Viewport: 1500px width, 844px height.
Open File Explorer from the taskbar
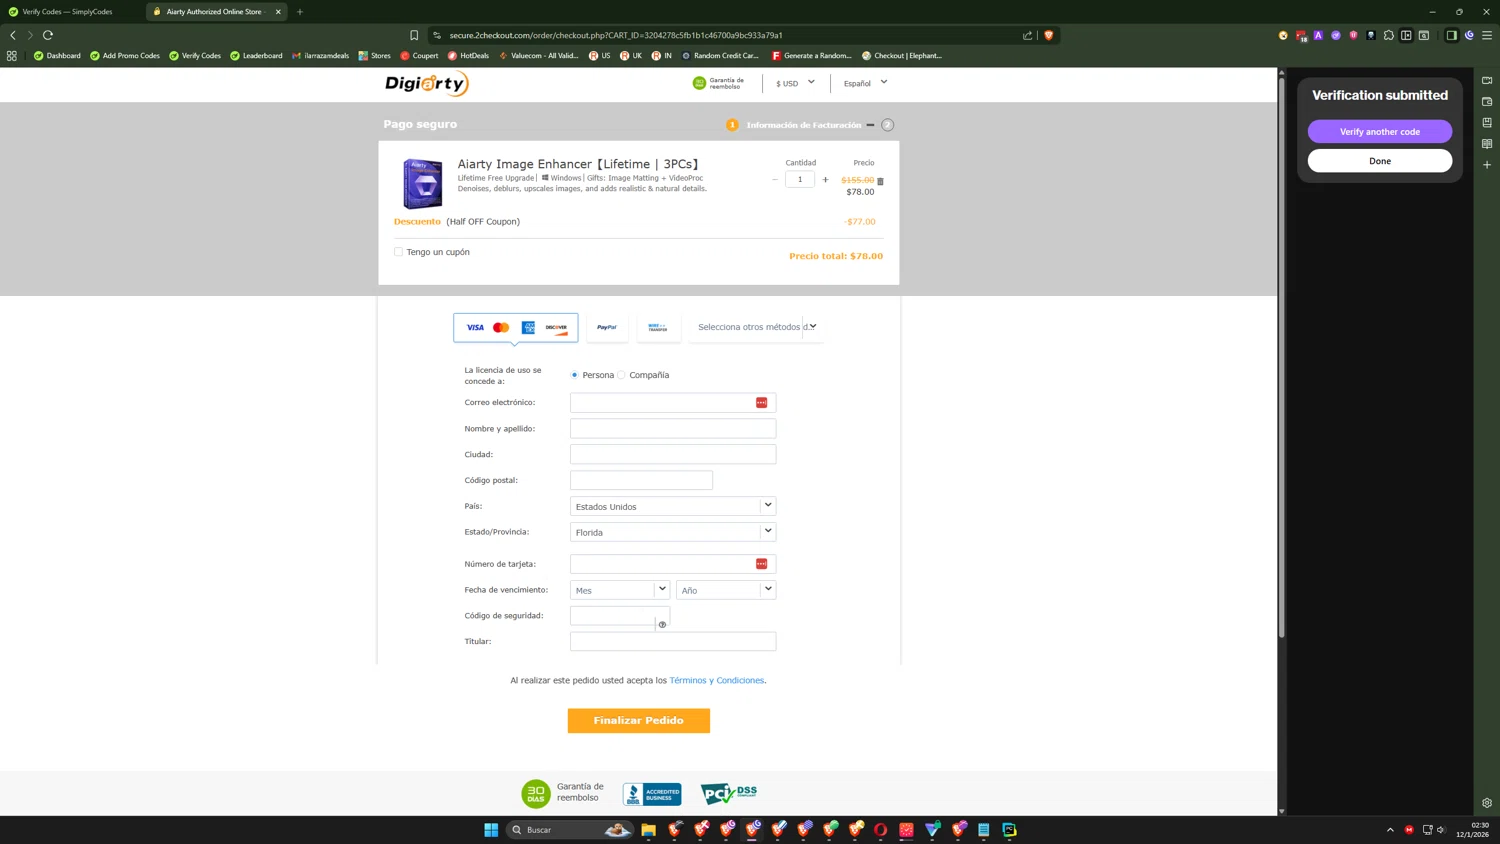tap(648, 830)
